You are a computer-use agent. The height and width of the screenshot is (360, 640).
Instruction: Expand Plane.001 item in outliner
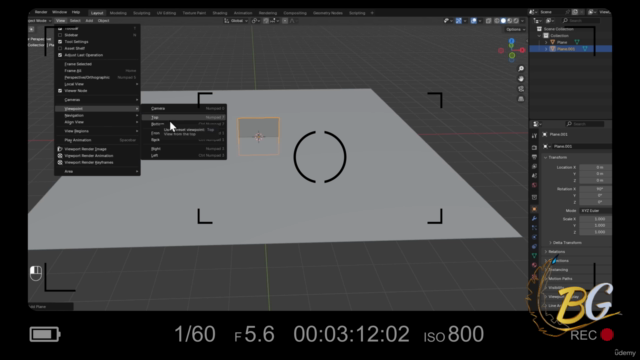pyautogui.click(x=546, y=49)
